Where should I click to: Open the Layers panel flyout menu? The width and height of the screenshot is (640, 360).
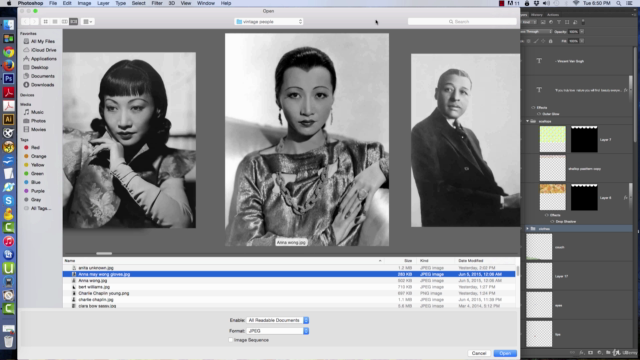pyautogui.click(x=634, y=15)
